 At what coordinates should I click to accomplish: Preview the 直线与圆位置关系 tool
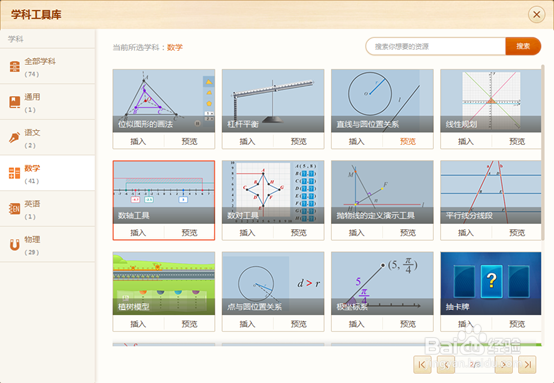click(408, 141)
